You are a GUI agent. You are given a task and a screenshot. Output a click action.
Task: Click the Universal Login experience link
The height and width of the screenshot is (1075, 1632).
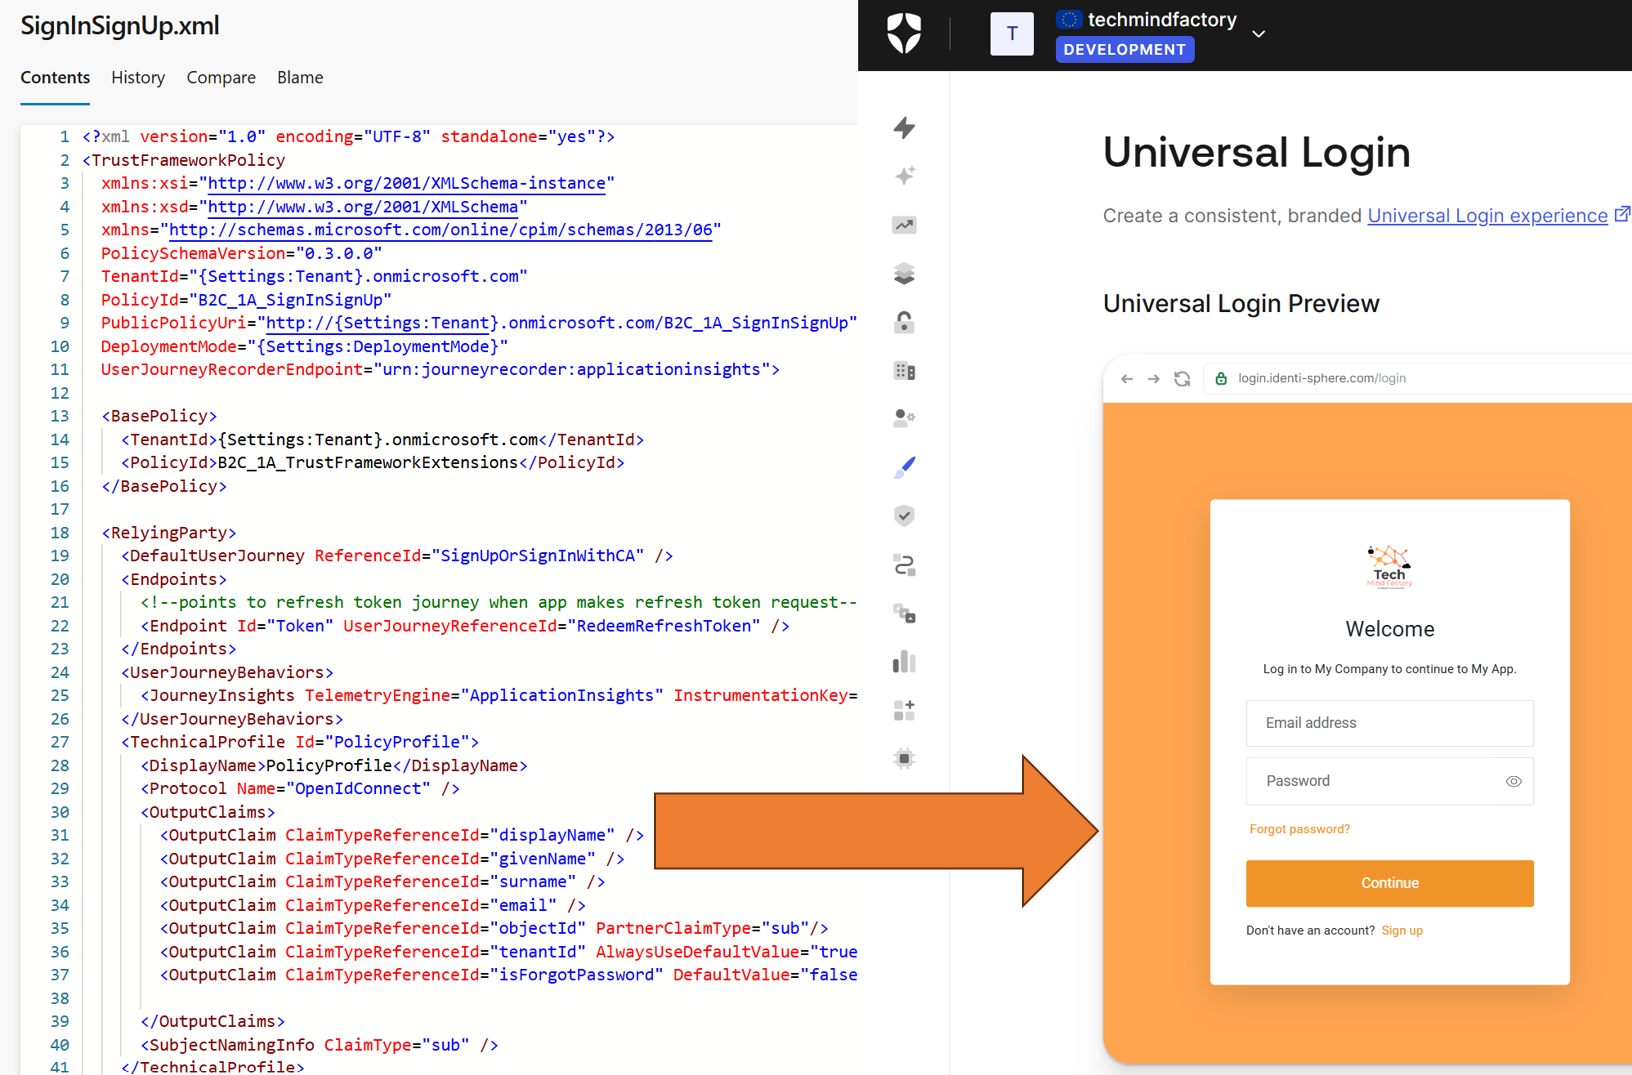point(1487,216)
